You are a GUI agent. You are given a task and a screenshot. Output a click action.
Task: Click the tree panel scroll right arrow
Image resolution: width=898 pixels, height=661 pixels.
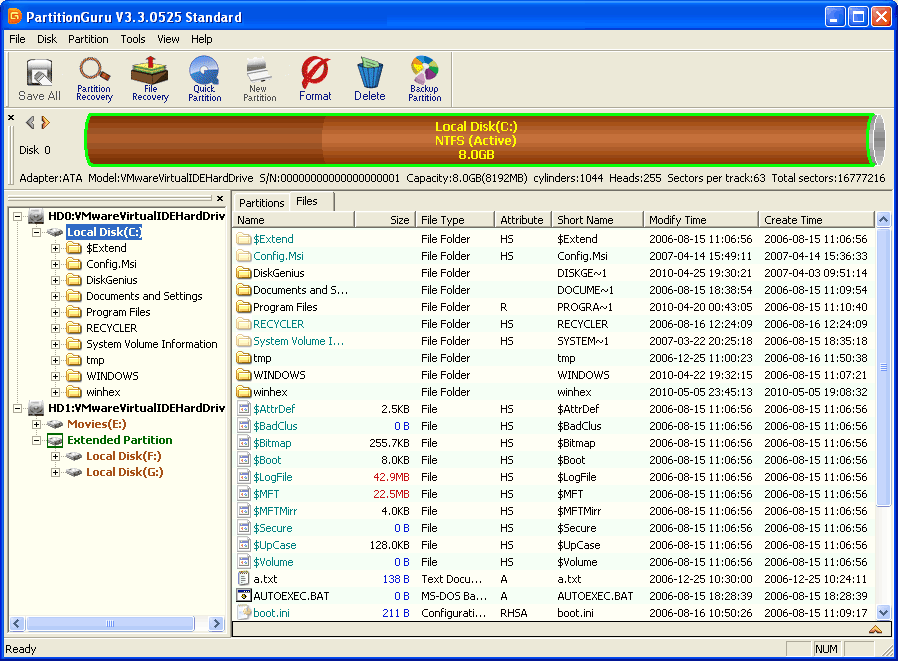pyautogui.click(x=216, y=623)
